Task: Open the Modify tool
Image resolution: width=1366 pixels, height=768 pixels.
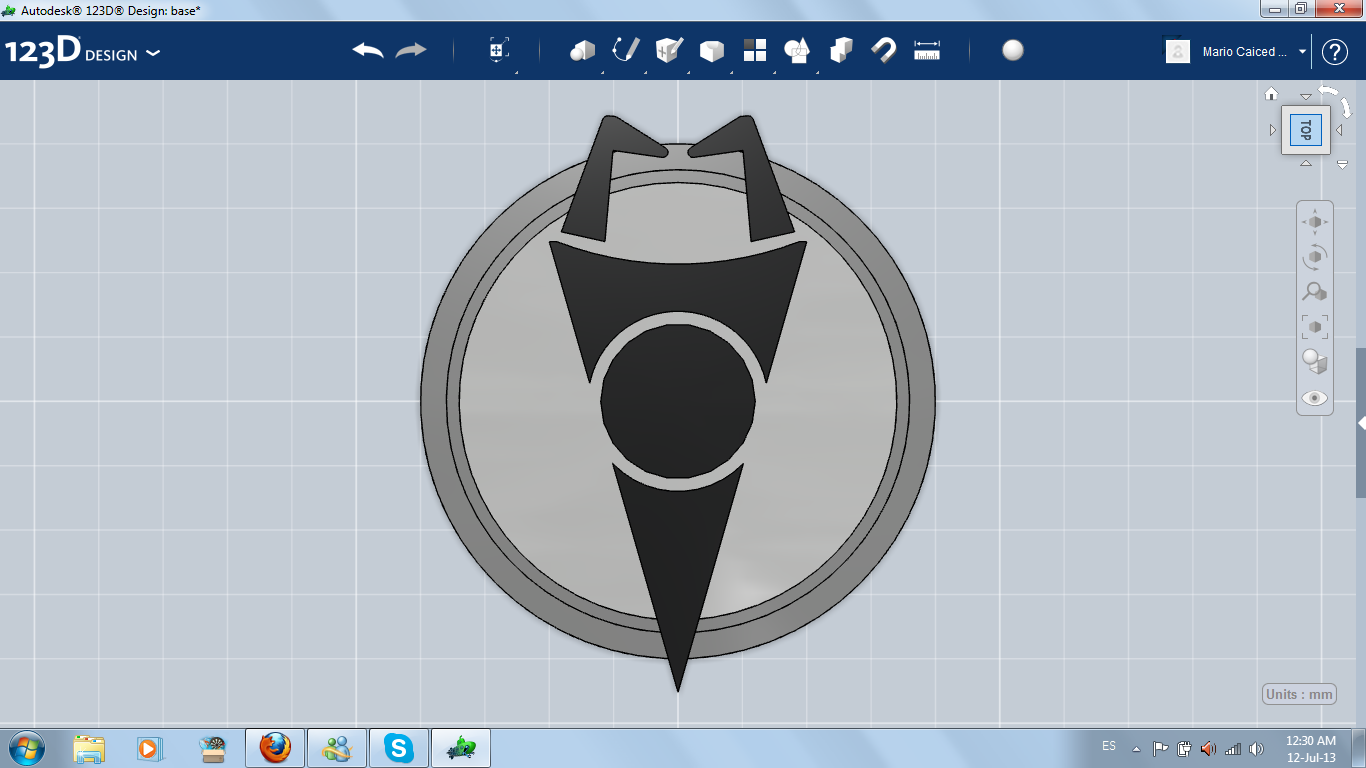Action: pyautogui.click(x=712, y=50)
